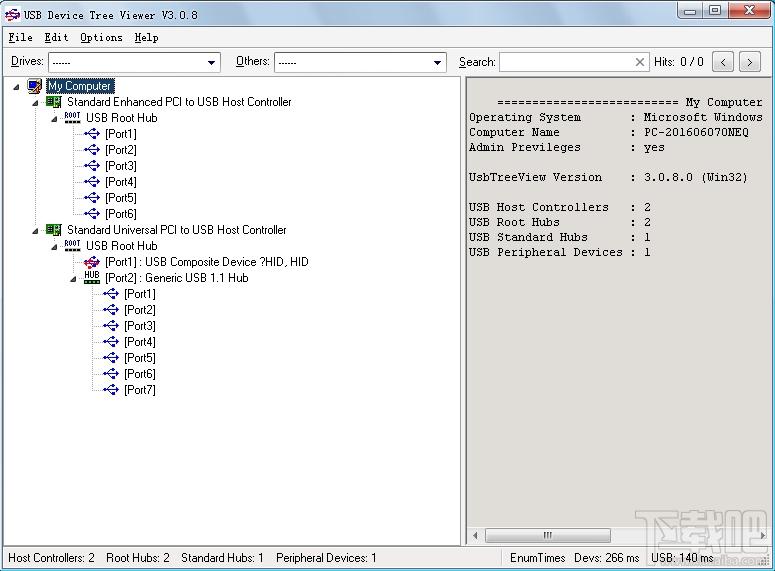Open the Edit menu
The height and width of the screenshot is (571, 775).
(x=56, y=38)
